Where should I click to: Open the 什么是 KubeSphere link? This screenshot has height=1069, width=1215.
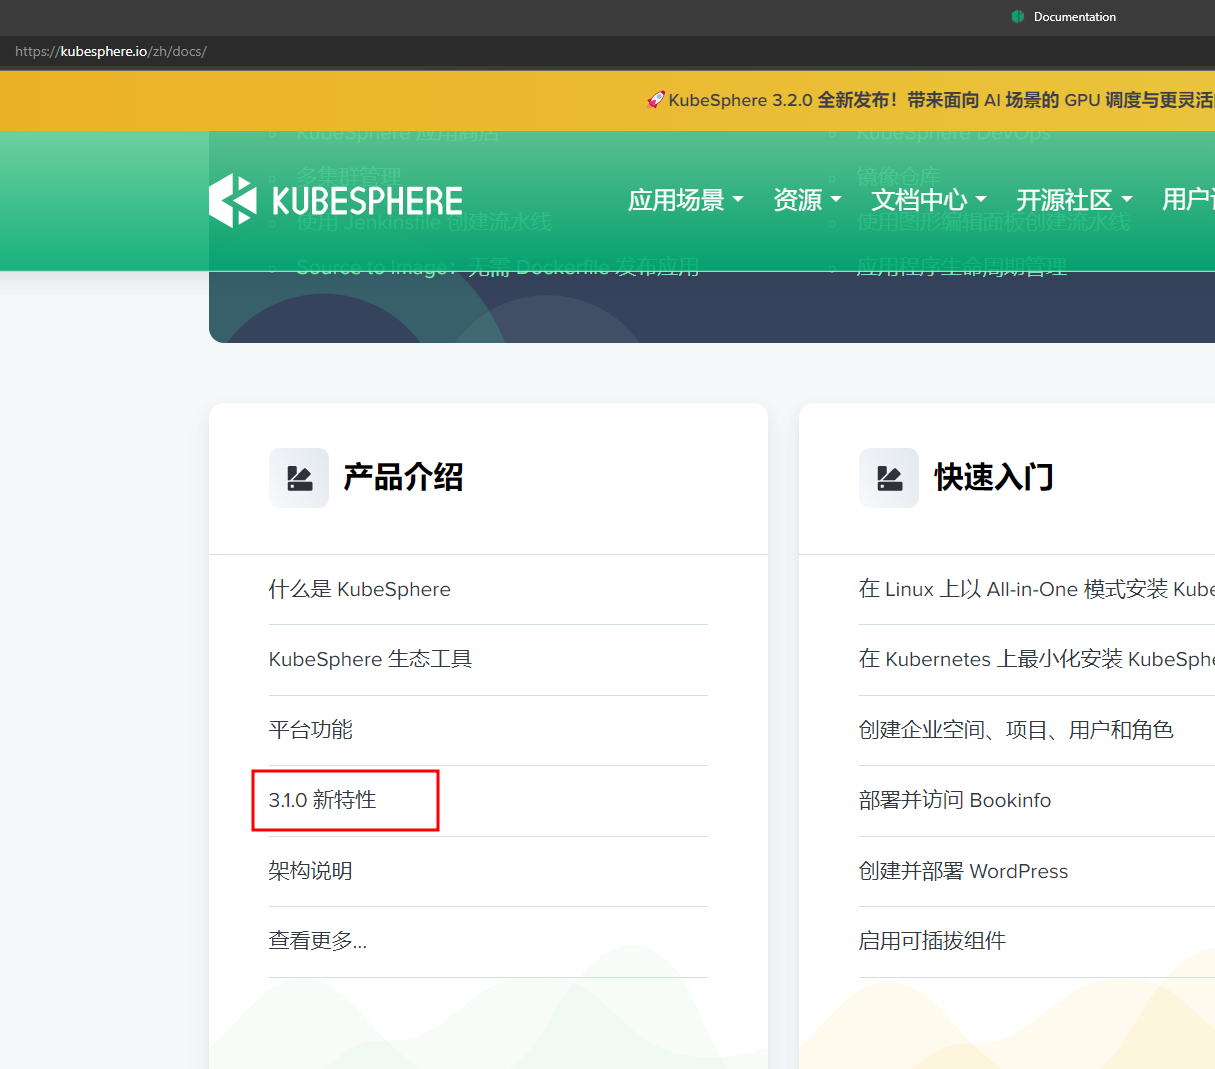360,589
